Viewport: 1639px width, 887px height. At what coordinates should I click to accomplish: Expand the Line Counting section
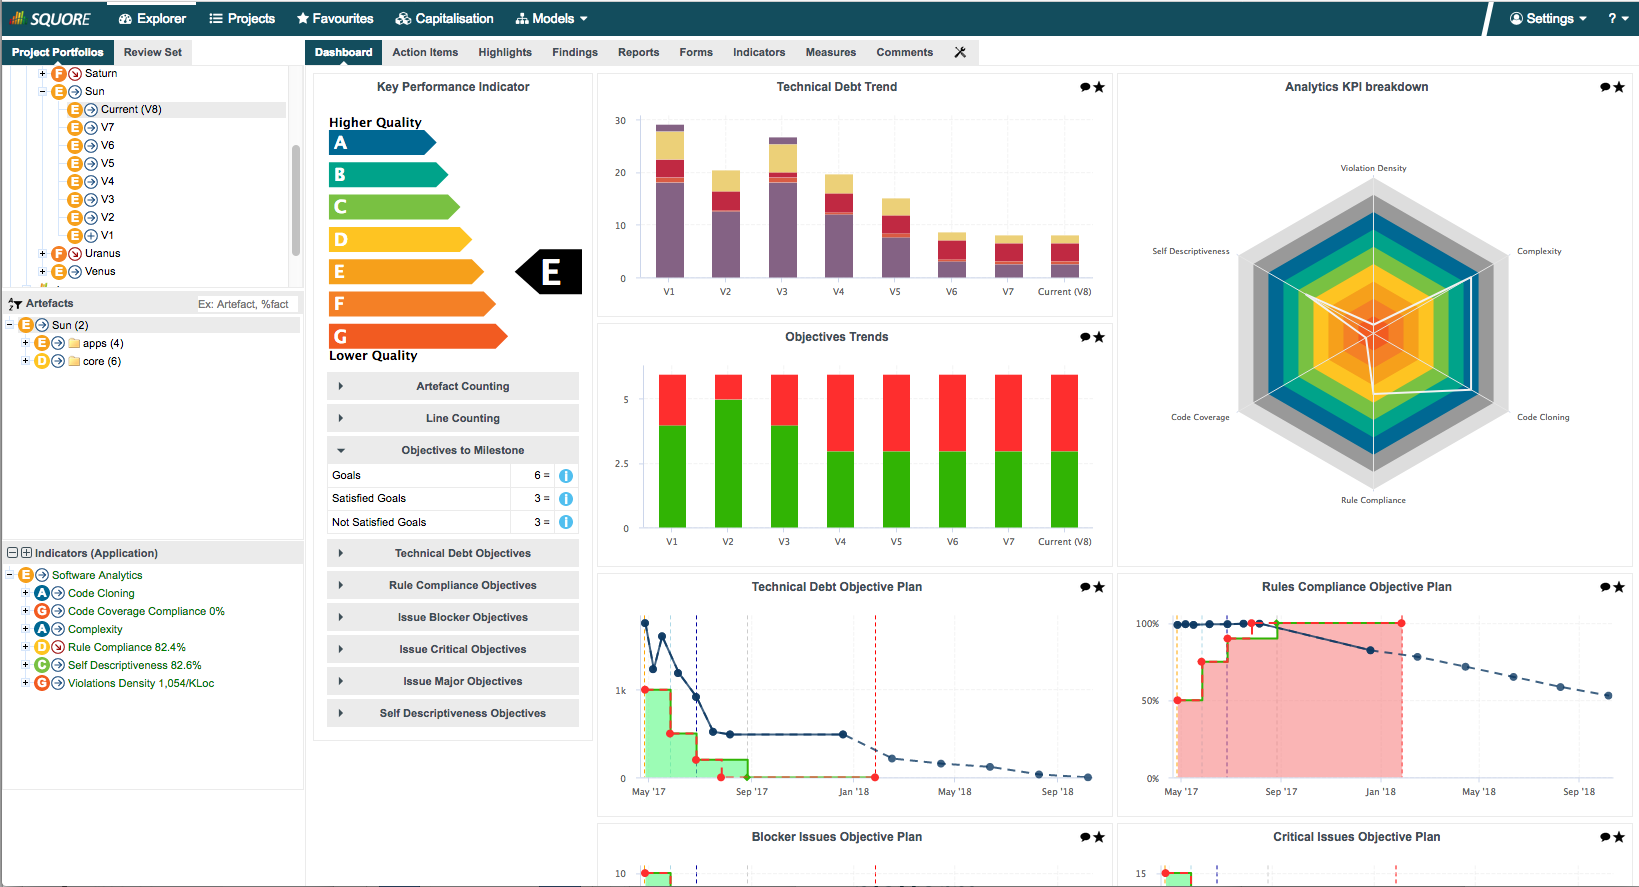[x=453, y=418]
